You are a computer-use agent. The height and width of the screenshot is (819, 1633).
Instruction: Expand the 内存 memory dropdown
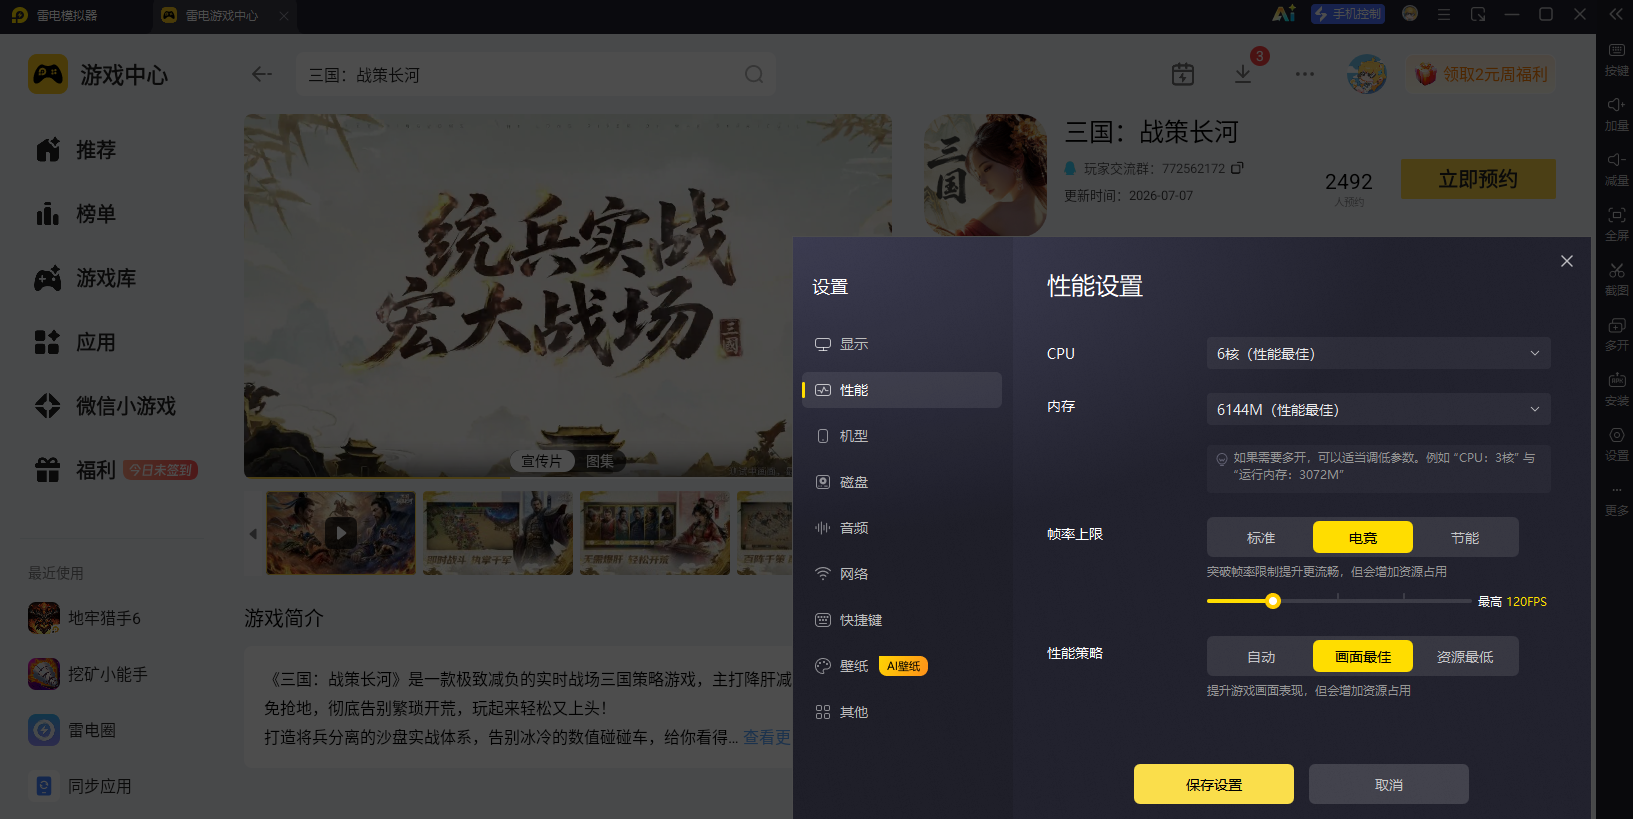click(1378, 409)
